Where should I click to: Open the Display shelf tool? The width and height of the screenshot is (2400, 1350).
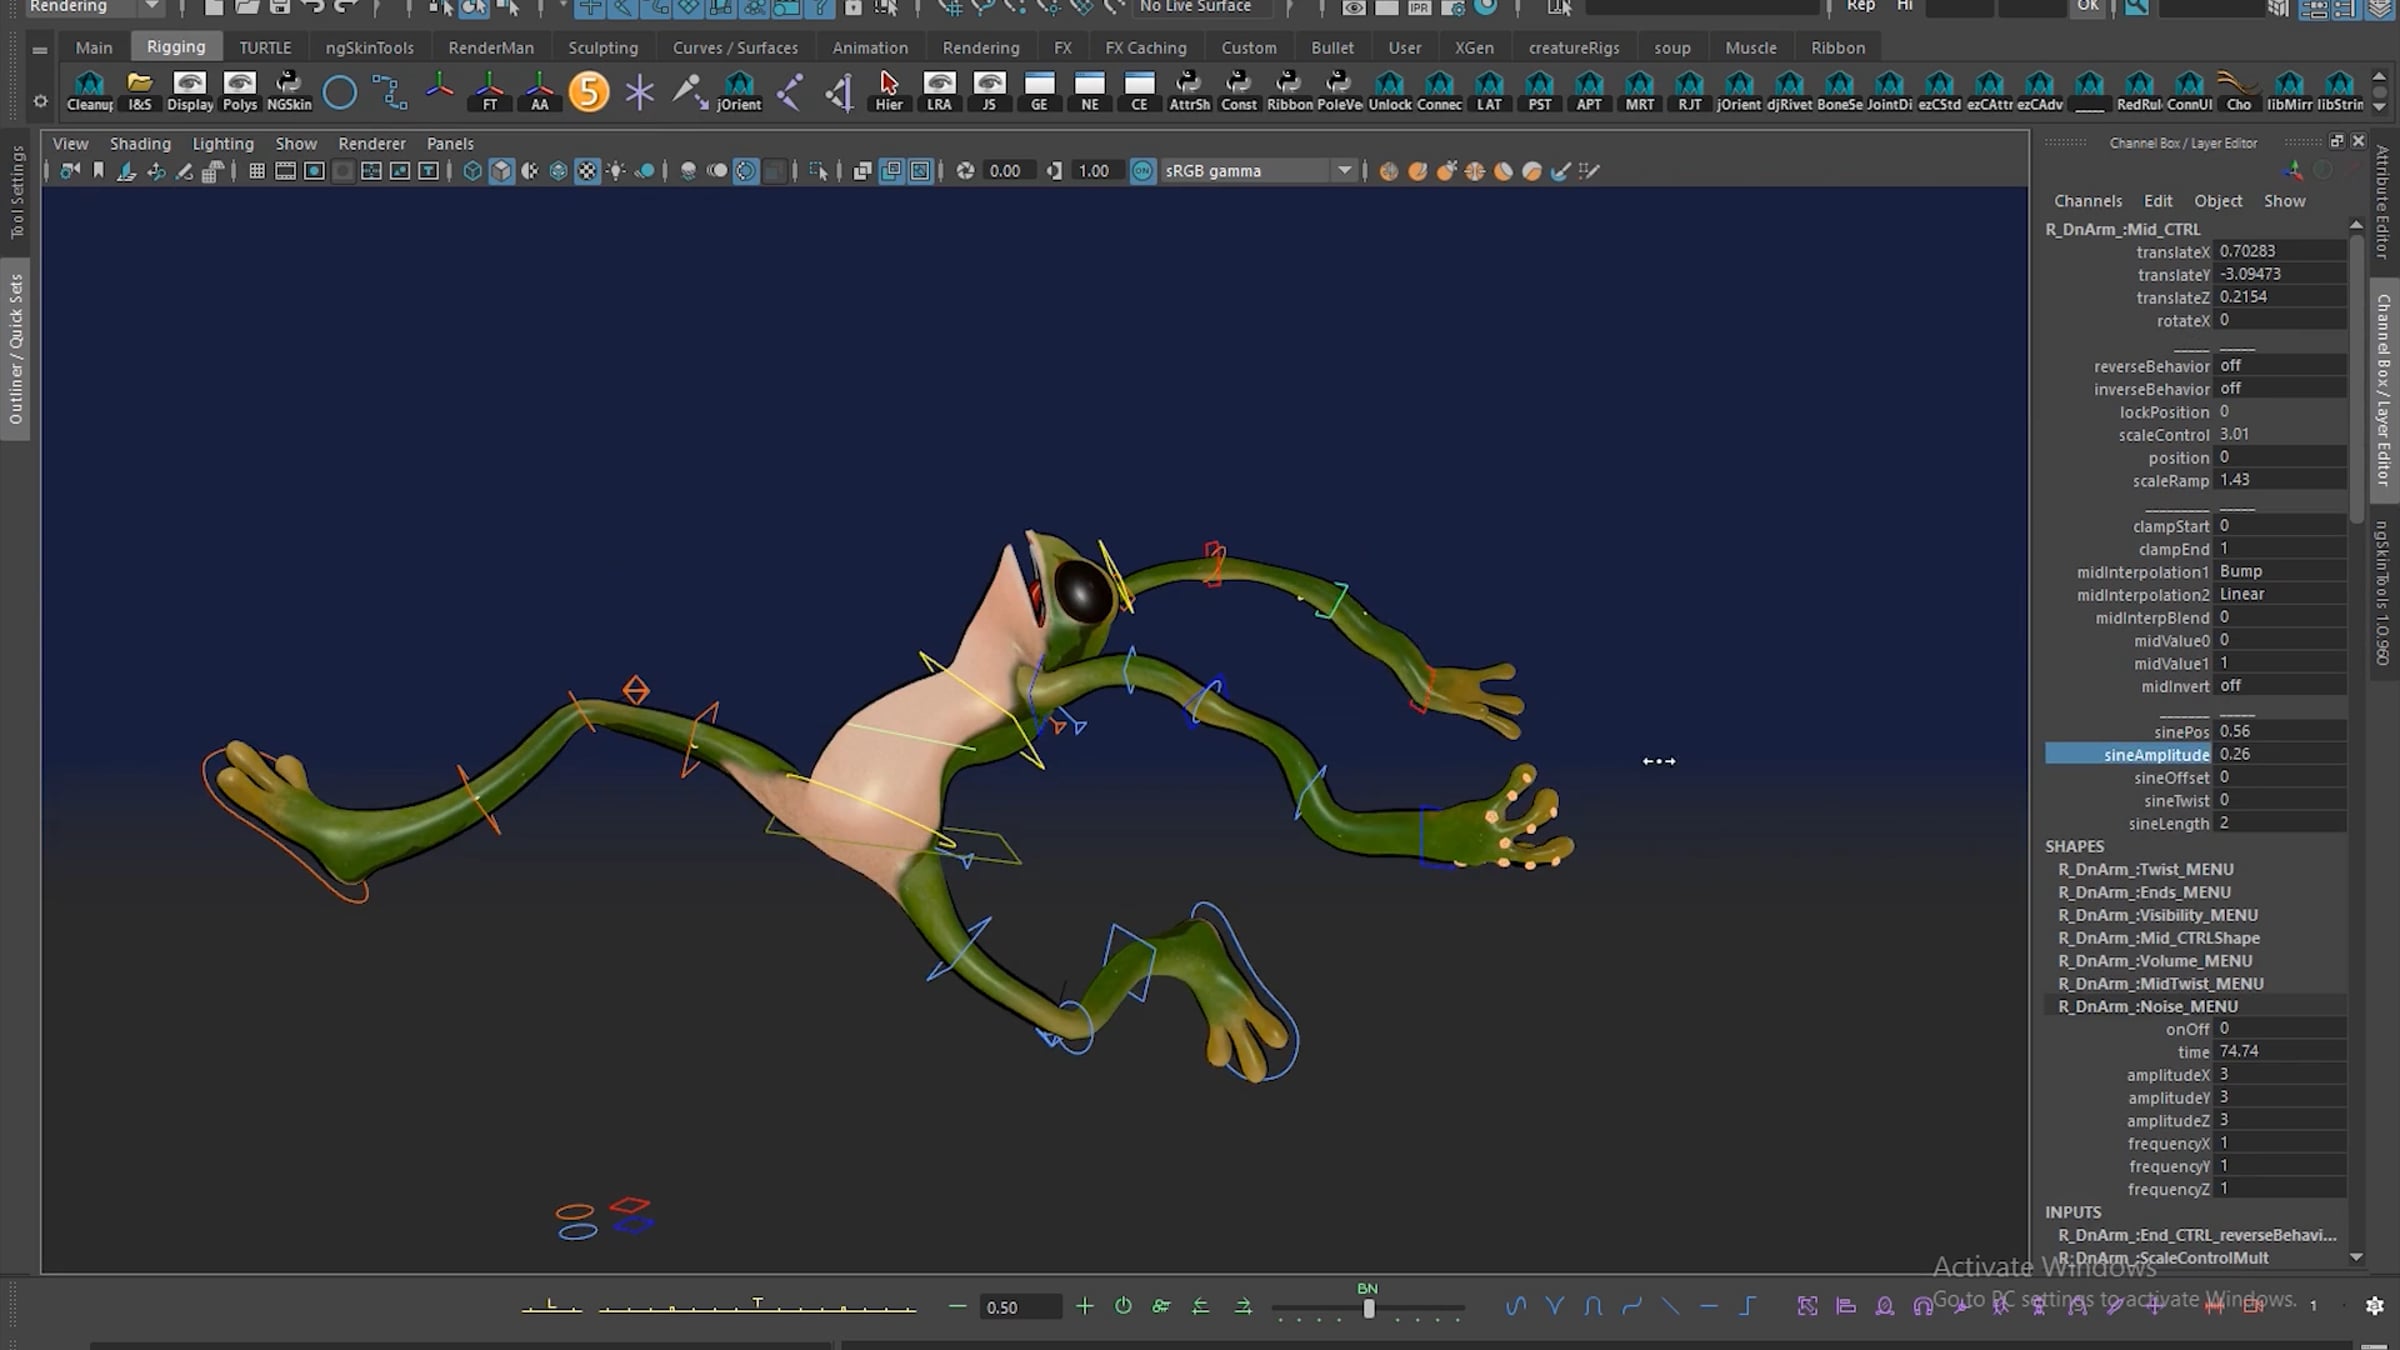[x=189, y=91]
